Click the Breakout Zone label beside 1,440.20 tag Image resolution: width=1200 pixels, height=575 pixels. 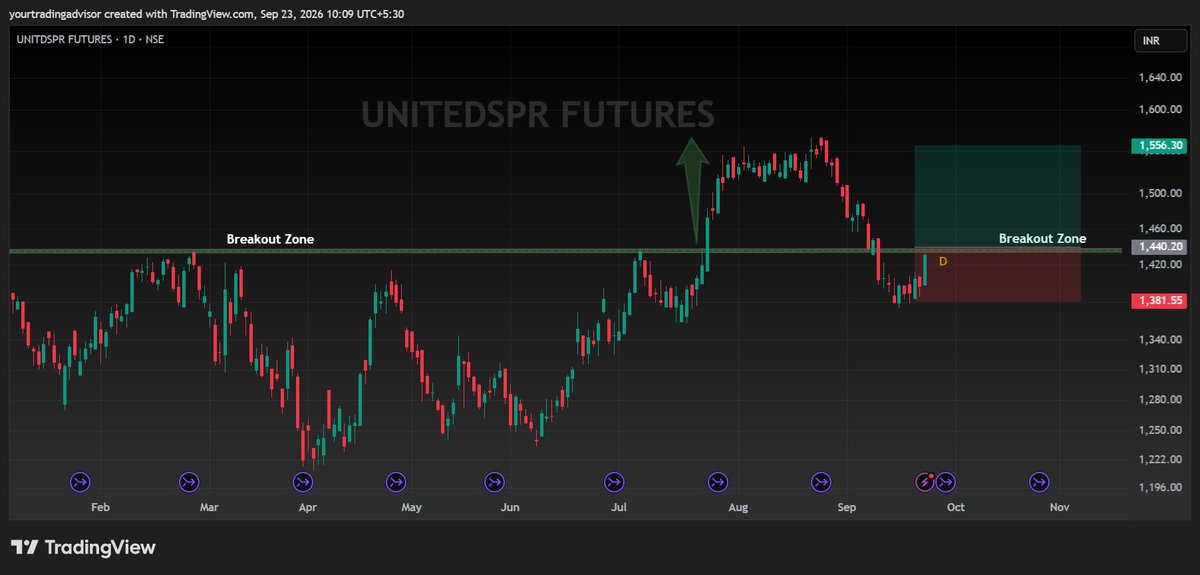1042,239
